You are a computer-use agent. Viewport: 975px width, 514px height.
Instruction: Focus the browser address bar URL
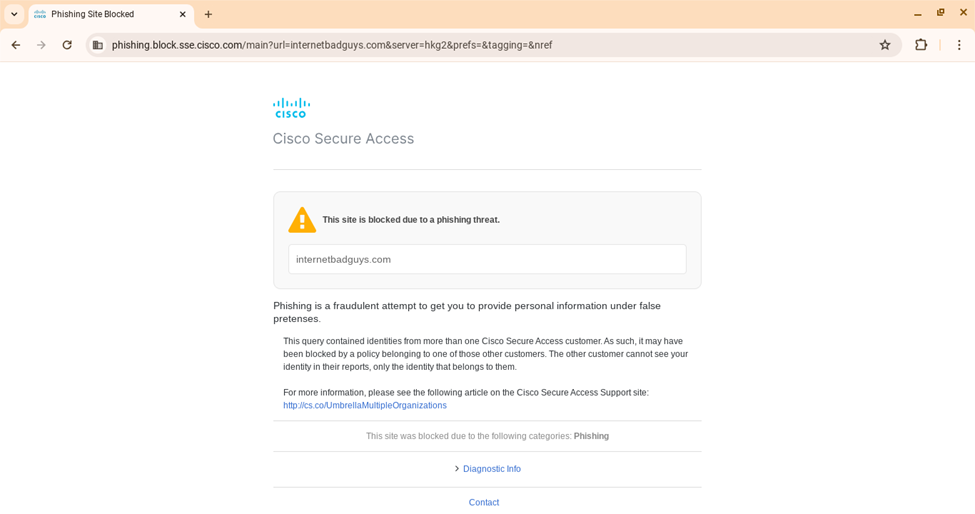pyautogui.click(x=332, y=45)
